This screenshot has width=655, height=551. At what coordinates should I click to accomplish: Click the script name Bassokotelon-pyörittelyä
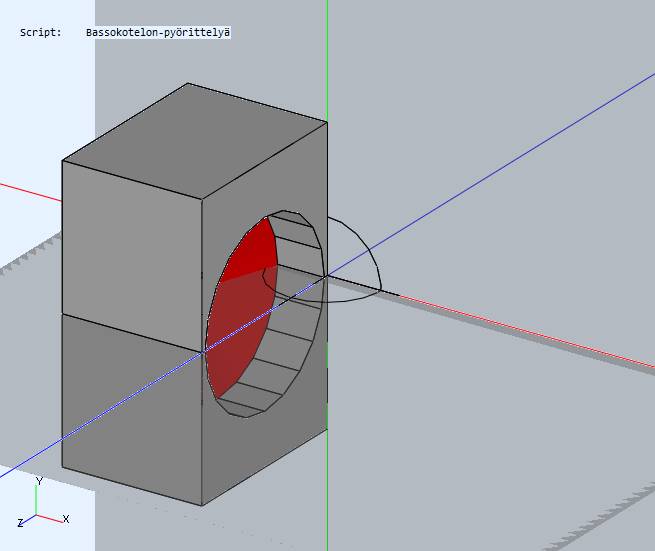pos(158,33)
